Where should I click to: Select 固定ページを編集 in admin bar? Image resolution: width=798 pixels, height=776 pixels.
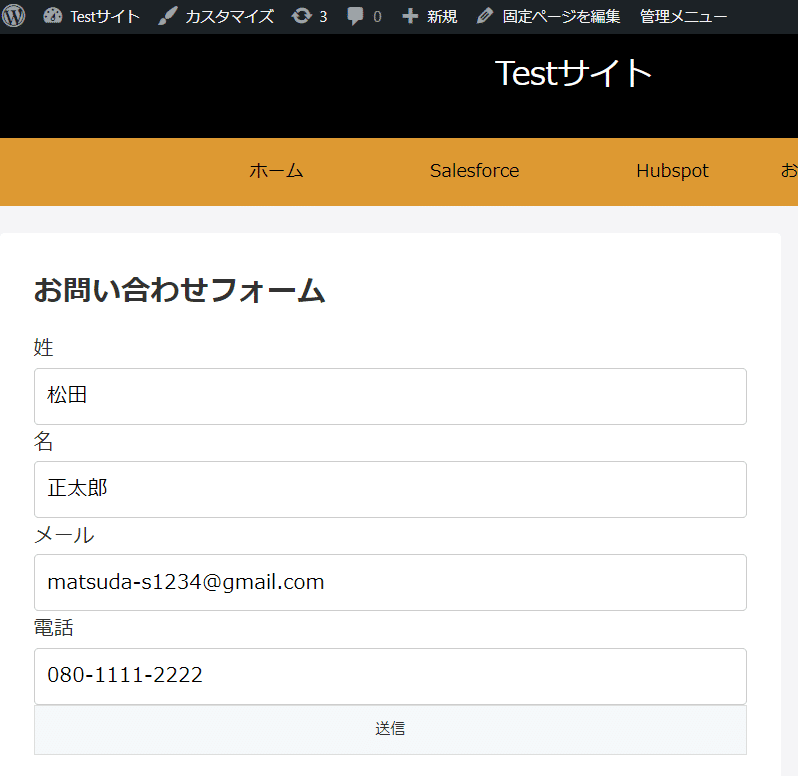tap(561, 16)
